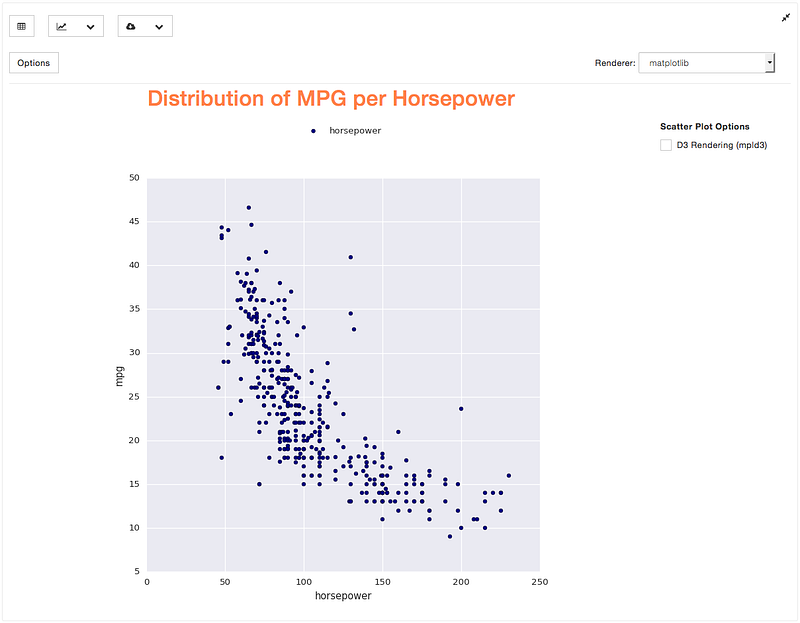The image size is (800, 623).
Task: Open the Options button
Action: point(34,63)
